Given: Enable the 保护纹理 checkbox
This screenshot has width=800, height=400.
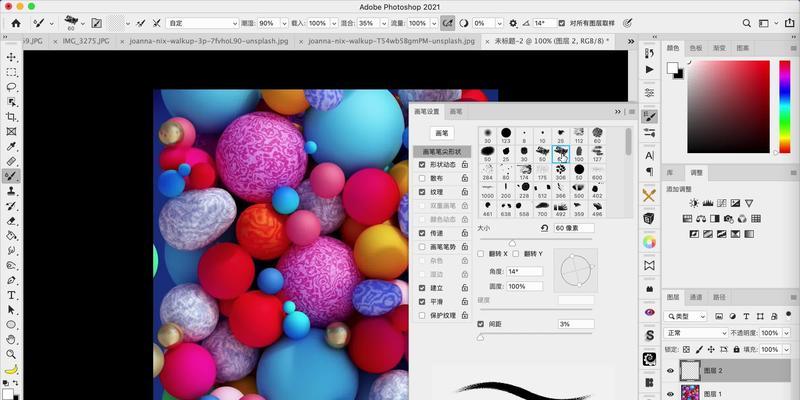Looking at the screenshot, I should 422,315.
